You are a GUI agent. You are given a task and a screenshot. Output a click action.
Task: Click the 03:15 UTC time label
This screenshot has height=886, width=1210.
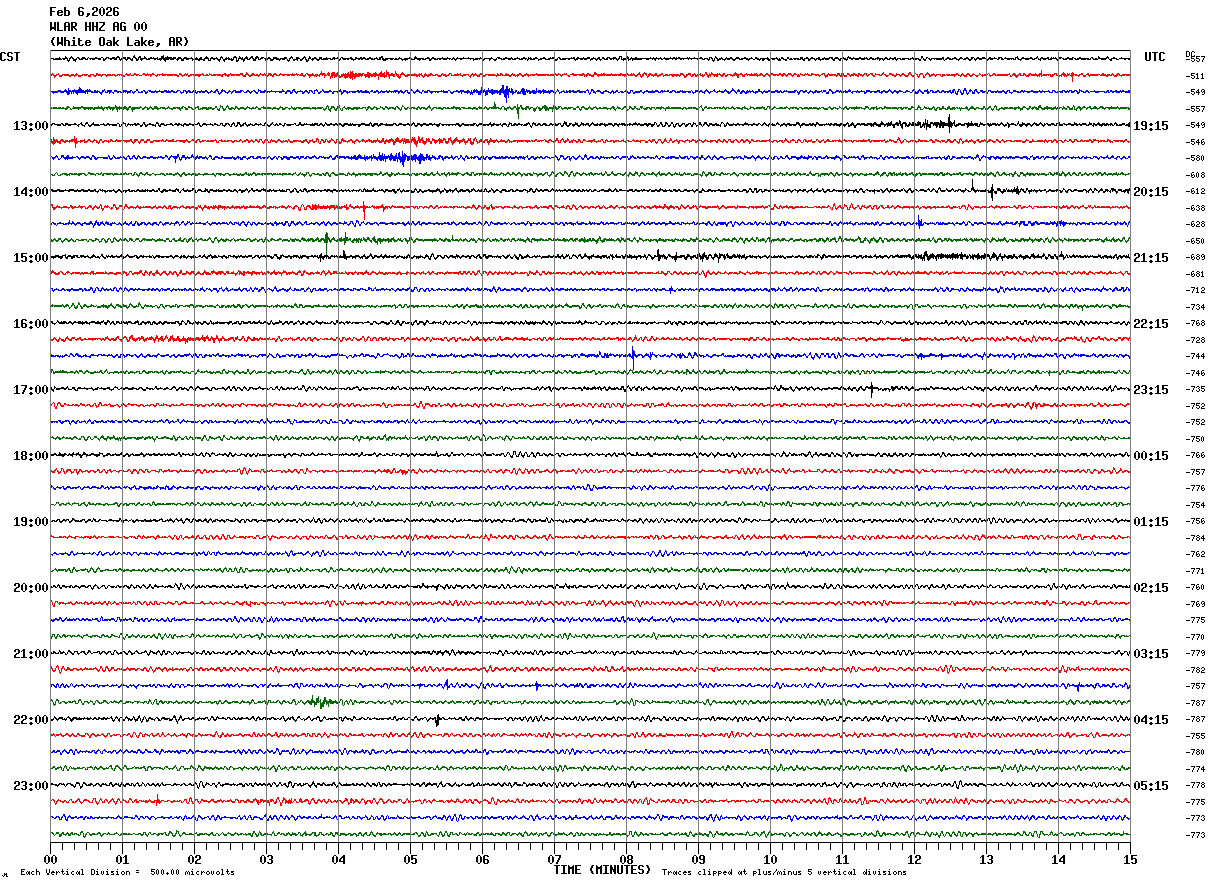point(1151,654)
